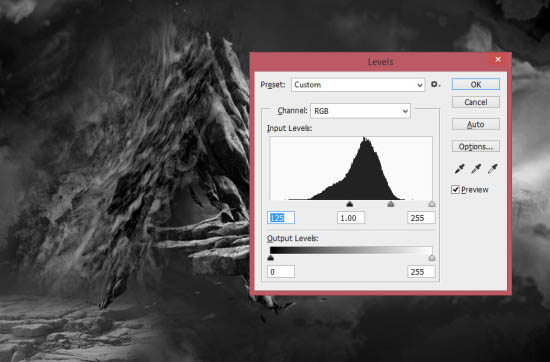Select the black point eyedropper

point(459,169)
